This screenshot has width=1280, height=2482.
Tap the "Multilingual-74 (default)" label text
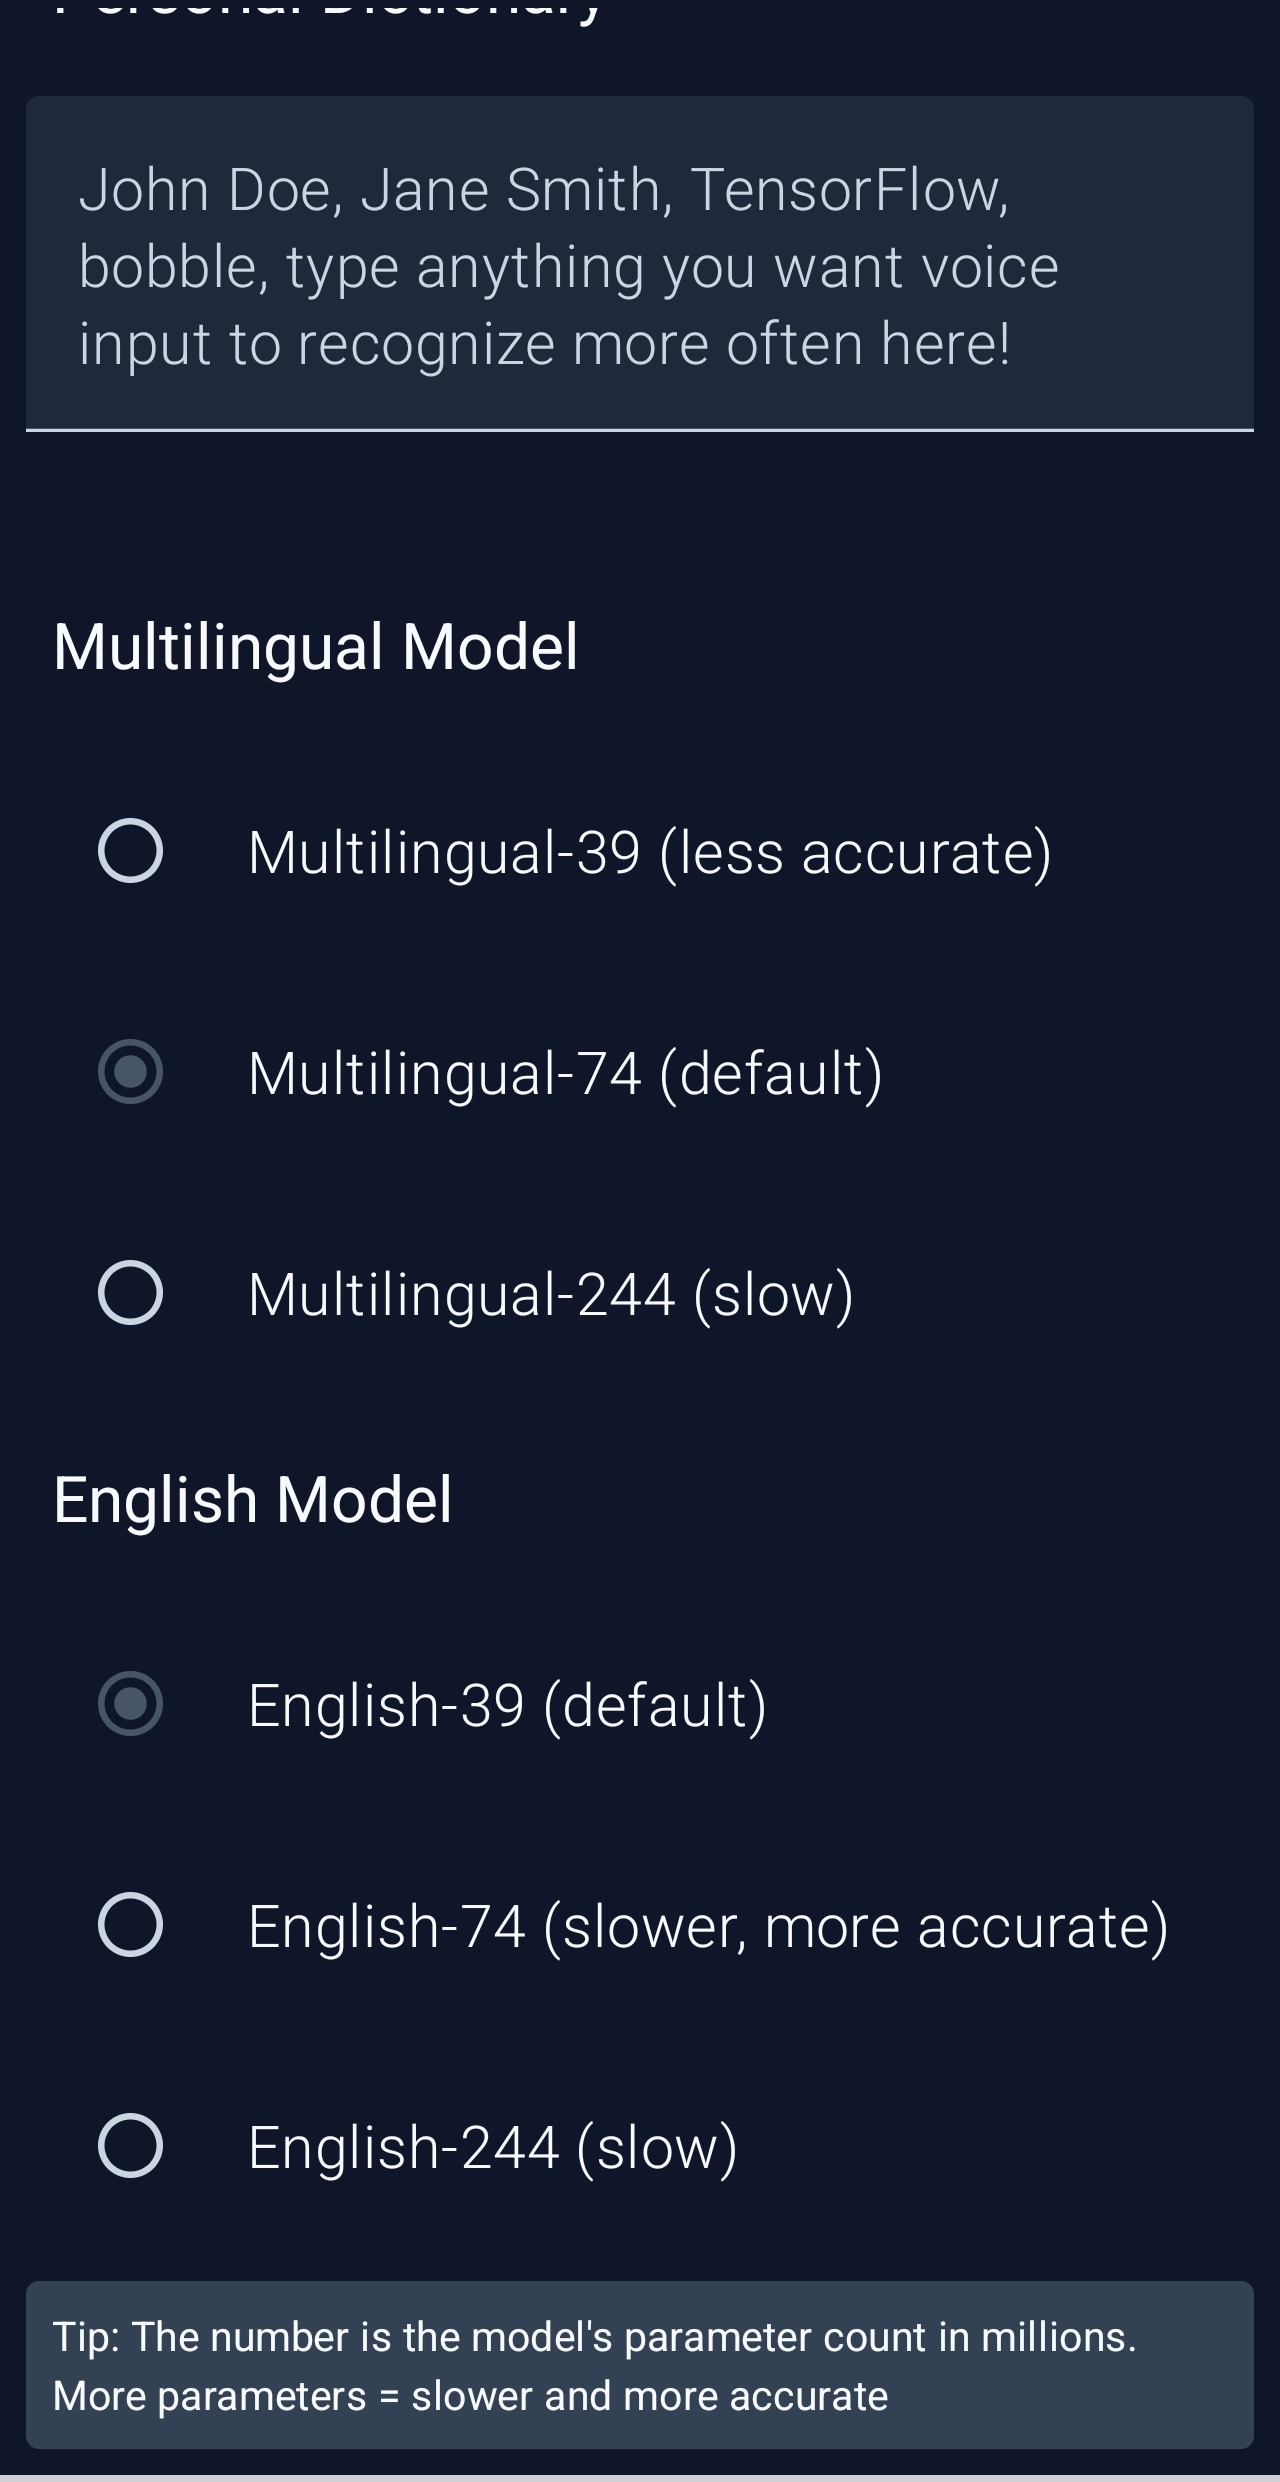[x=565, y=1074]
